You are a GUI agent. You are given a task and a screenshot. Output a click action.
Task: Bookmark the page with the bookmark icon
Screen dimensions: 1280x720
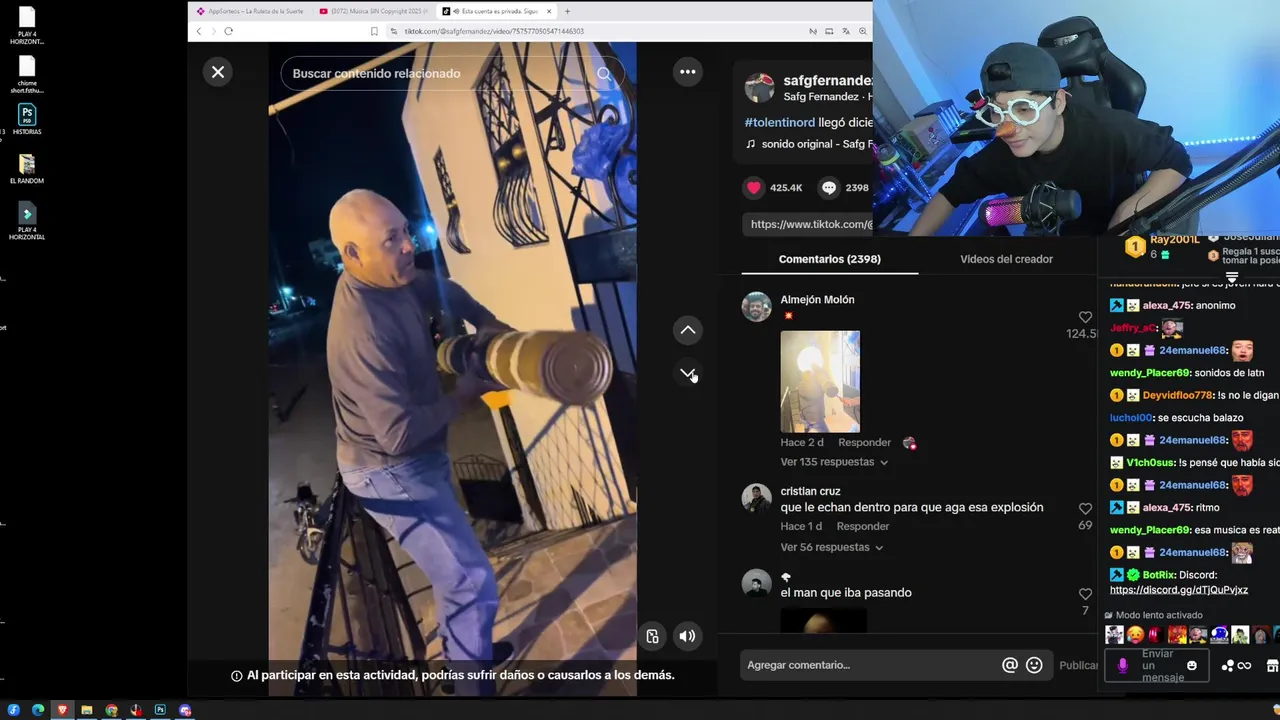pyautogui.click(x=374, y=31)
